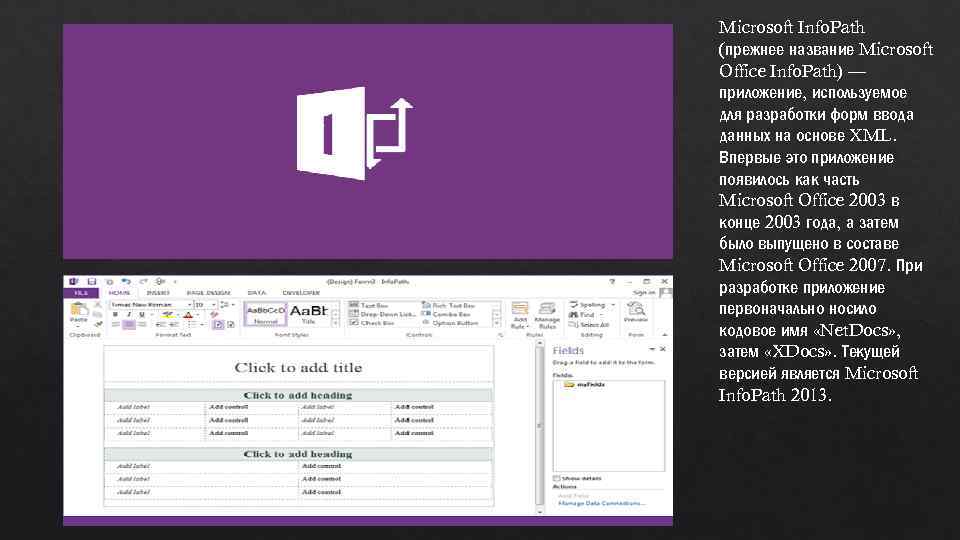Open the Controls group dialog launcher
Screen dimensions: 960x540
tap(500, 335)
